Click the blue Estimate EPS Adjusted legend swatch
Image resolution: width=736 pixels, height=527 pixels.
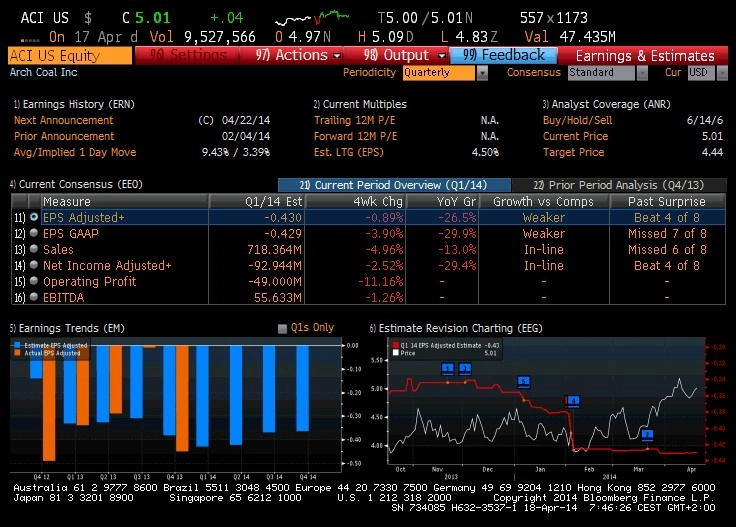(17, 345)
